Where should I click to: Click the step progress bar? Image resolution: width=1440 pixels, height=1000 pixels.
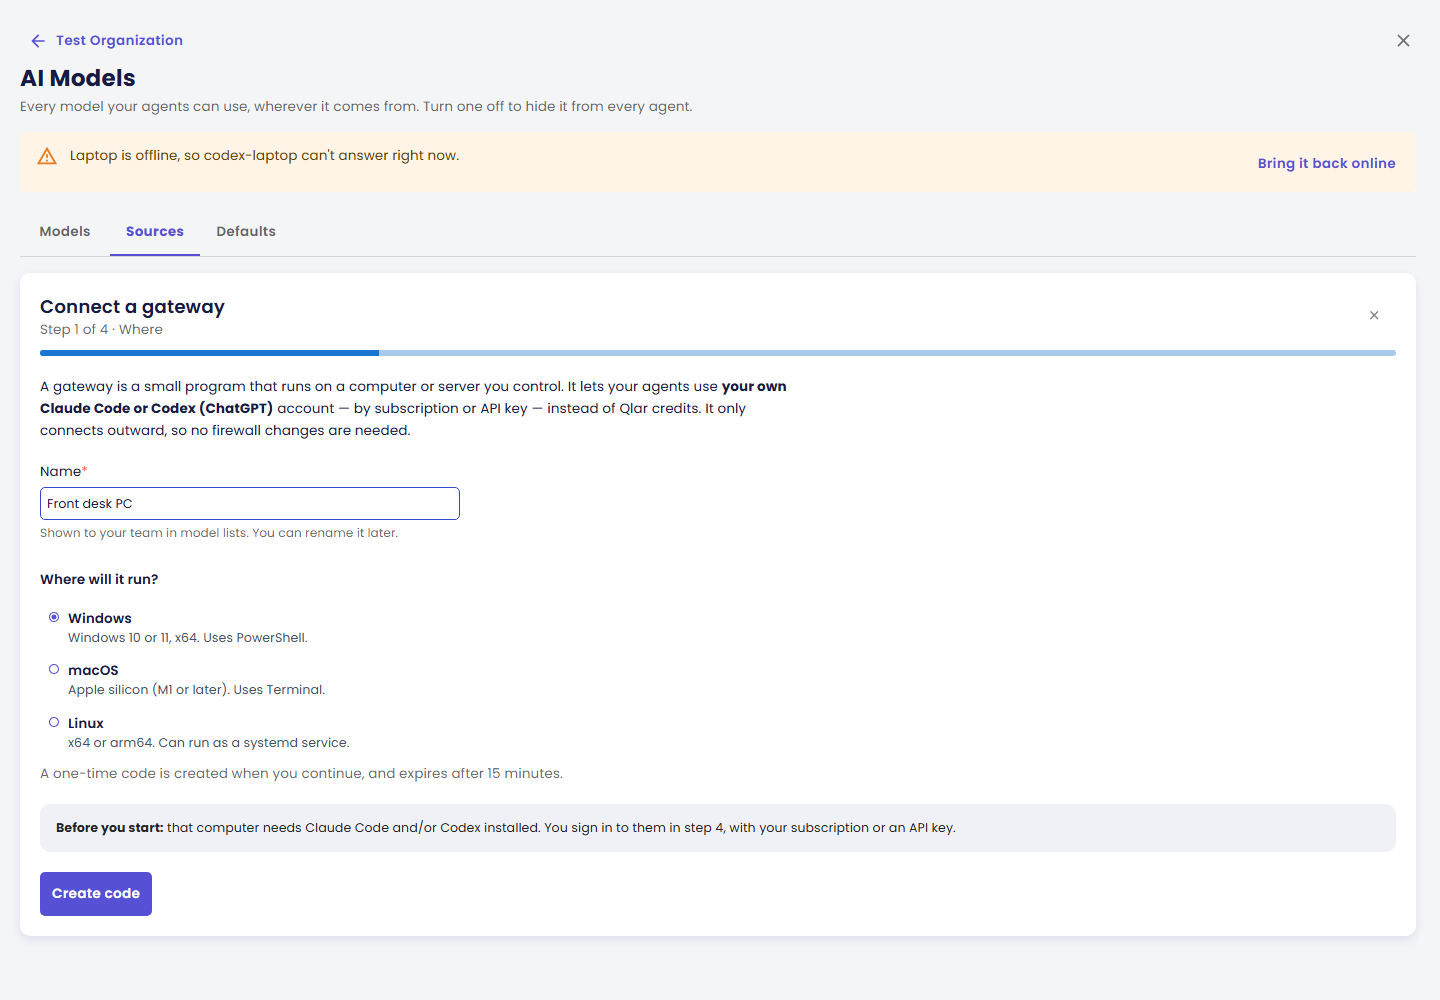[718, 353]
